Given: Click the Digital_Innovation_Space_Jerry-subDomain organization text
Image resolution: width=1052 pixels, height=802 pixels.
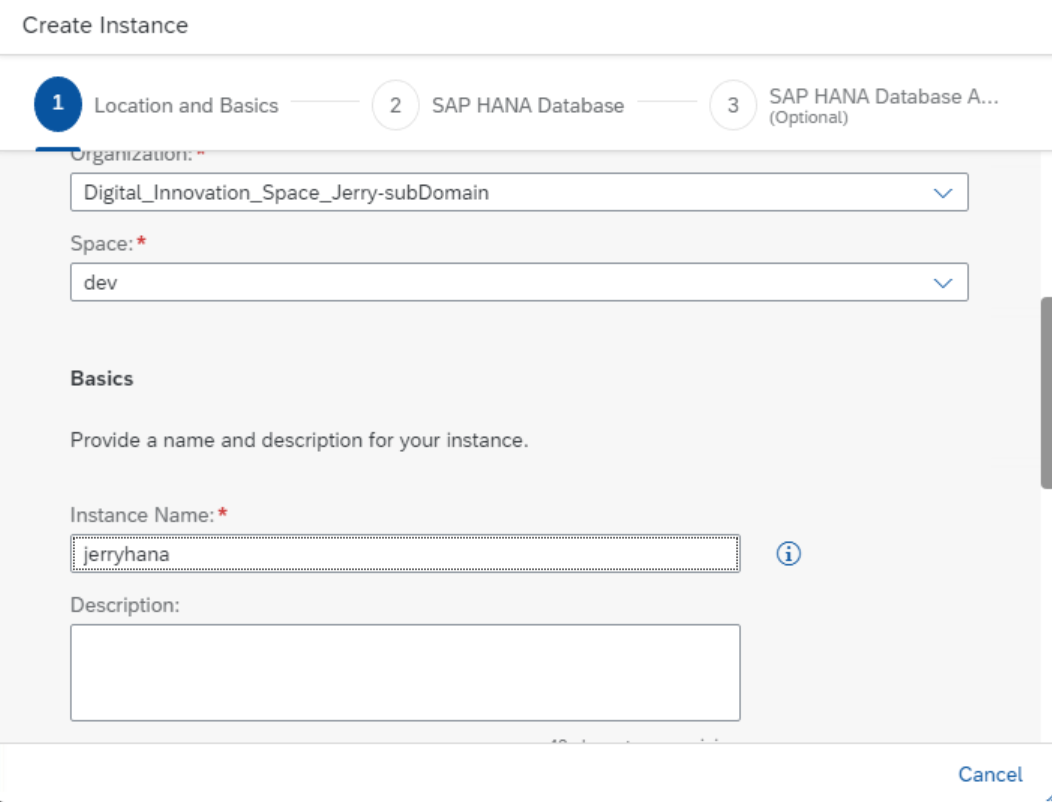Looking at the screenshot, I should (286, 193).
